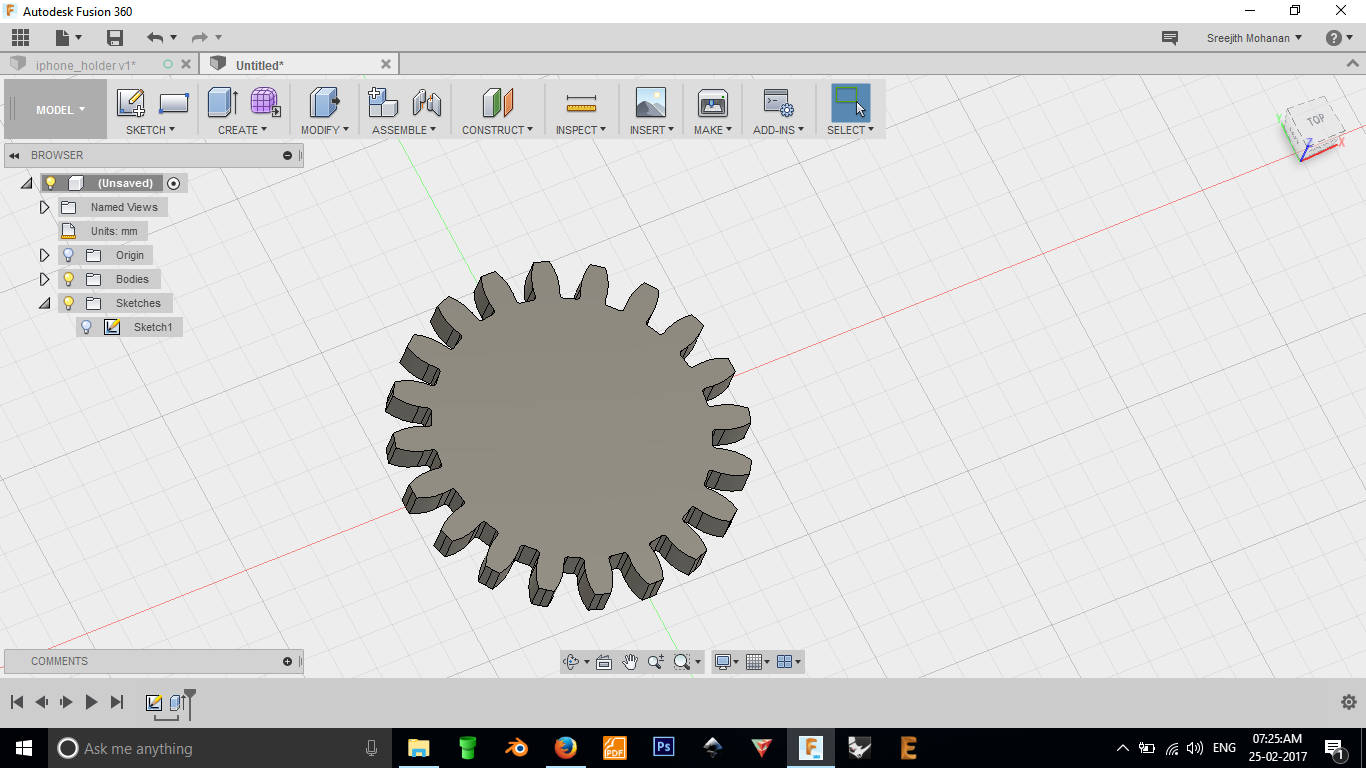Open Sreejith Mohanan account dropdown
The width and height of the screenshot is (1366, 768).
click(x=1254, y=38)
